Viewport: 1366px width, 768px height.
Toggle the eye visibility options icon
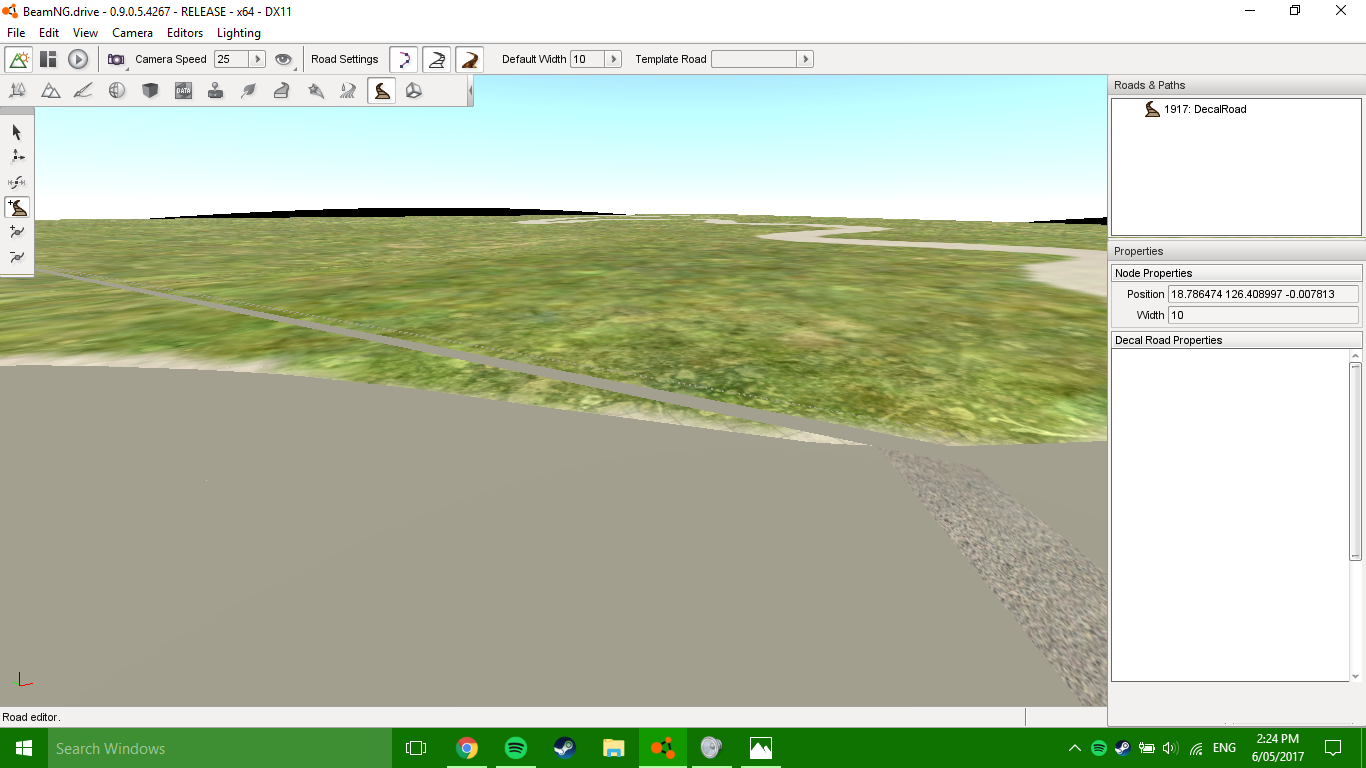click(284, 59)
